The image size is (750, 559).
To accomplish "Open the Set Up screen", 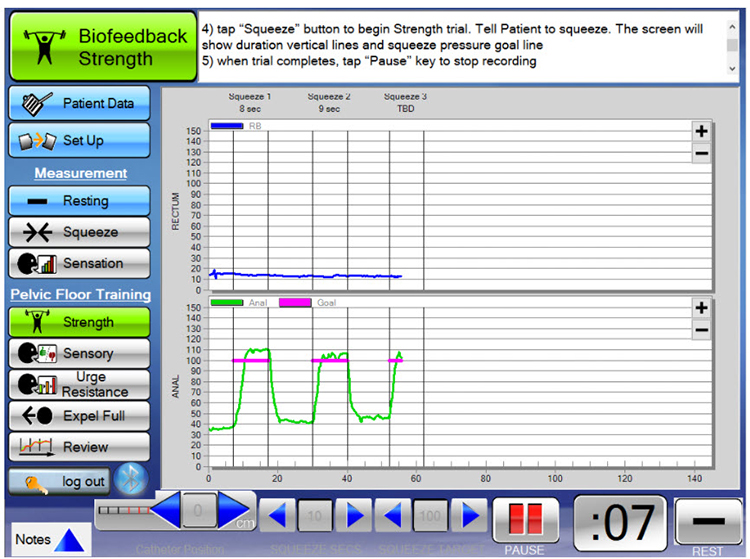I will (x=79, y=140).
